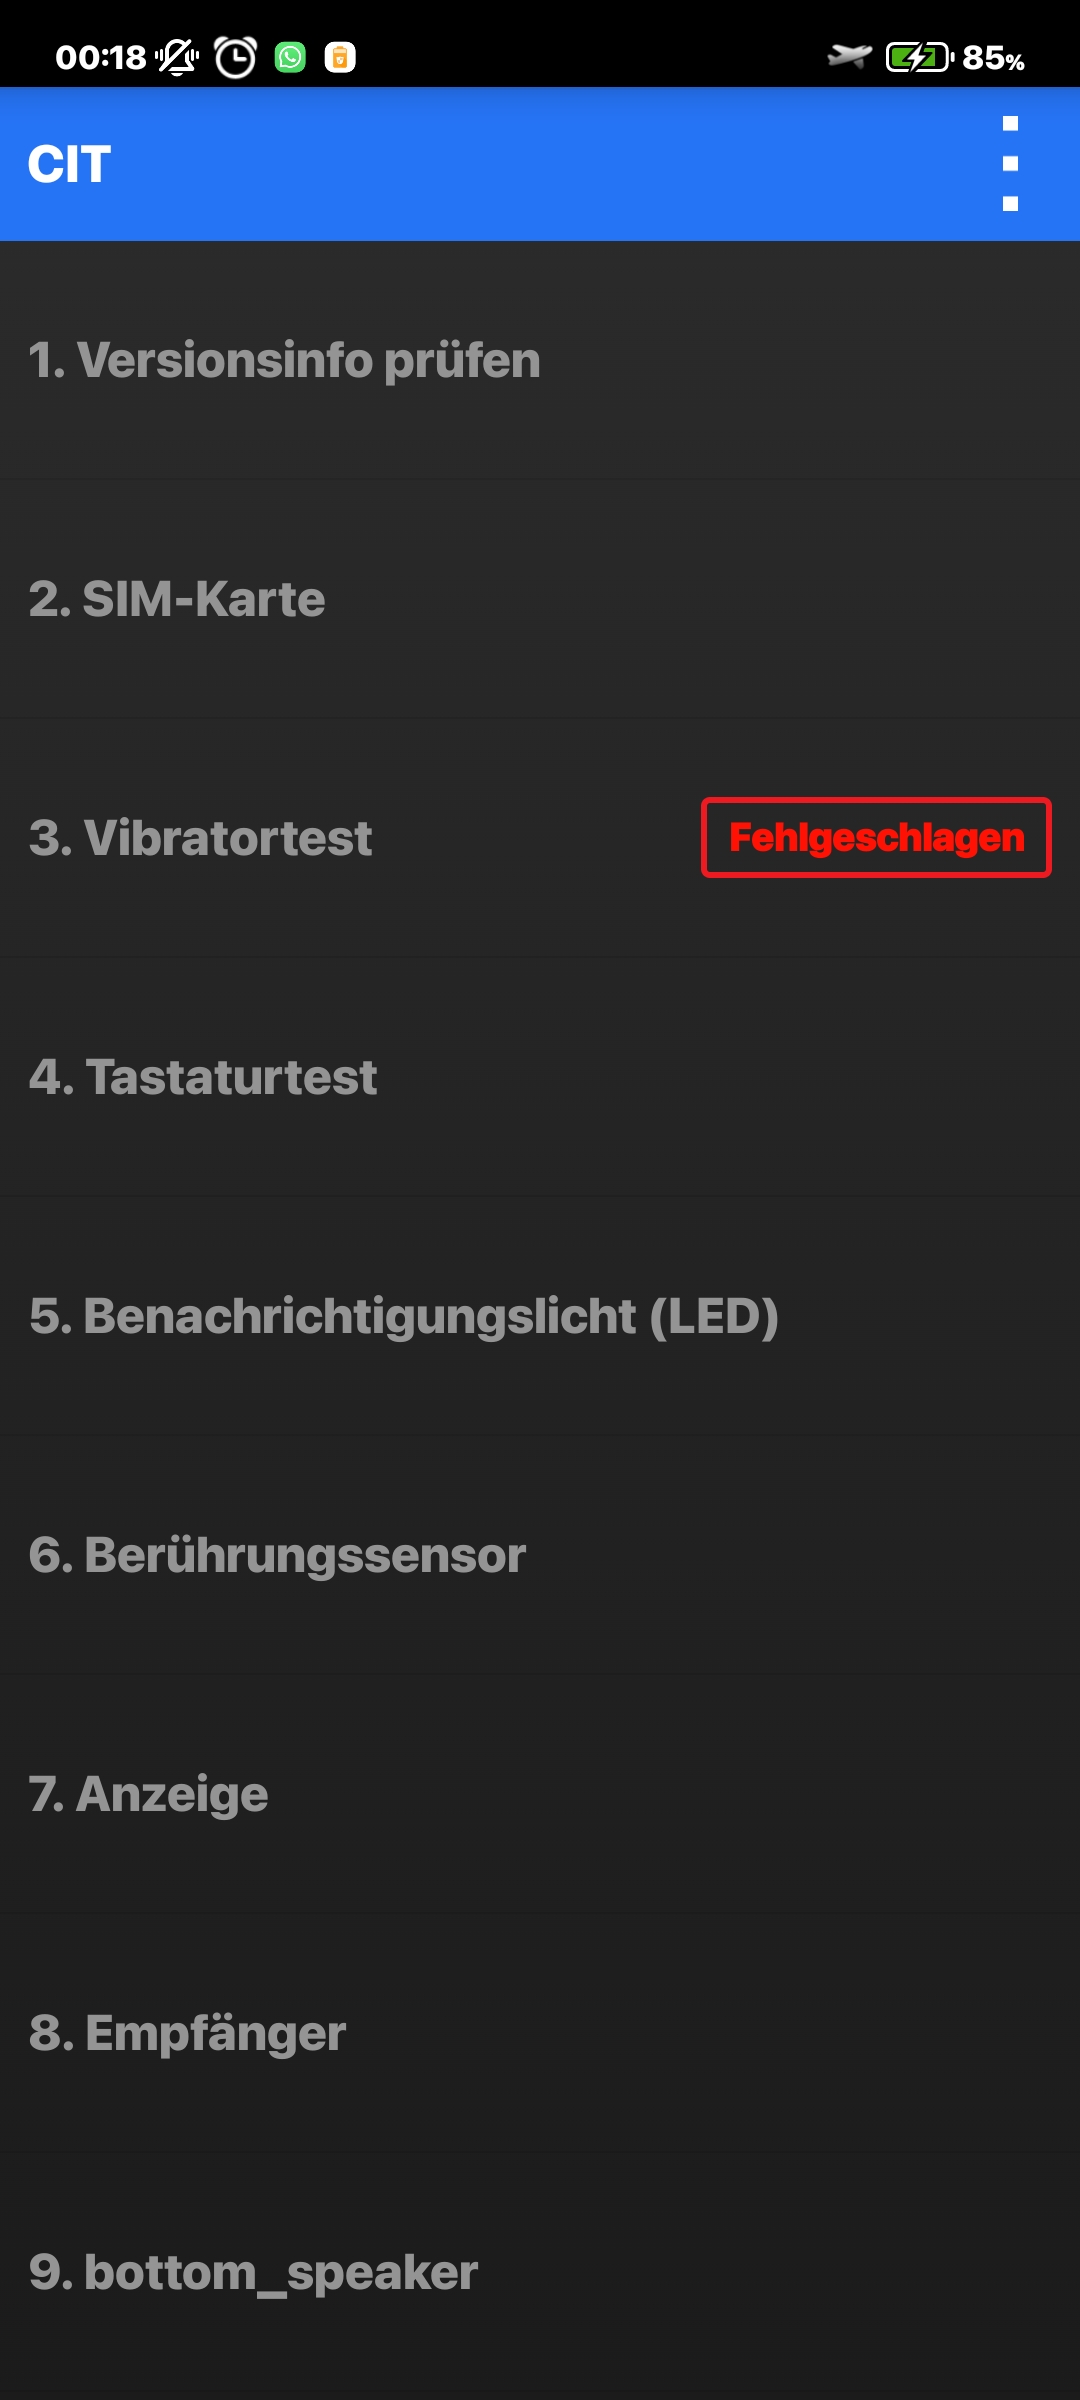
Task: Tap the CIT title in header
Action: point(69,164)
